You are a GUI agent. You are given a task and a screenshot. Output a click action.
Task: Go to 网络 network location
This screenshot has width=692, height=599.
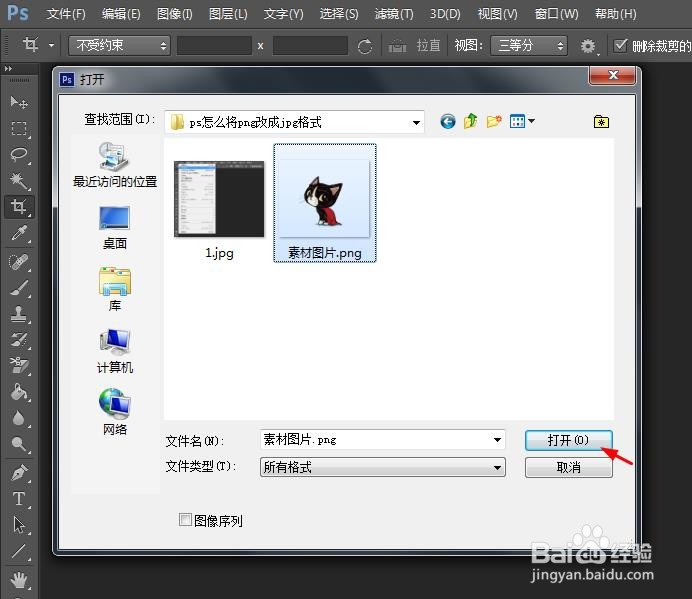click(115, 412)
